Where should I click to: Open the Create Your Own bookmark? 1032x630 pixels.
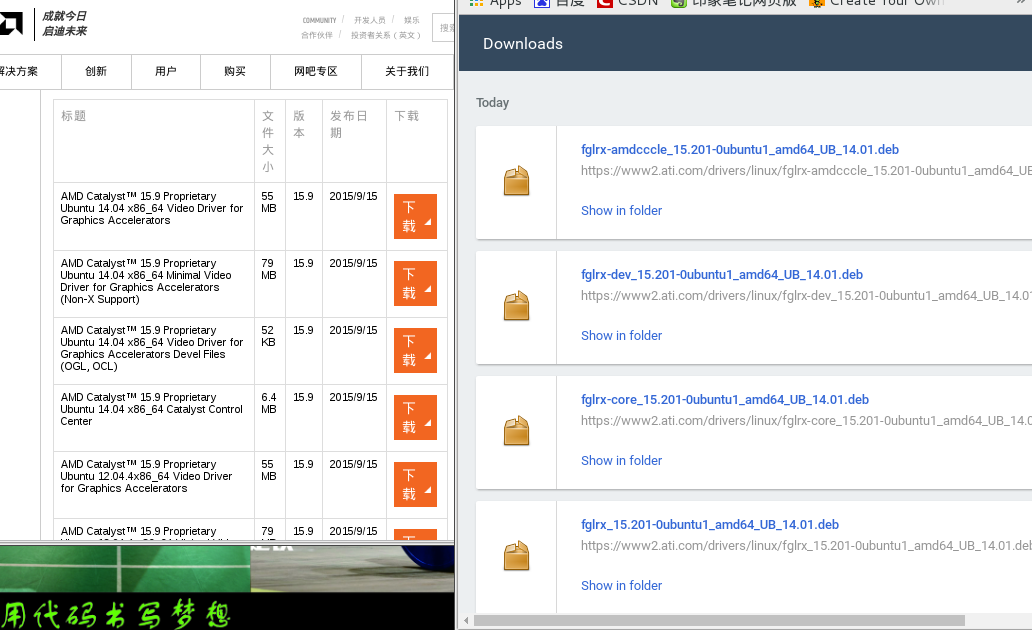tap(877, 3)
